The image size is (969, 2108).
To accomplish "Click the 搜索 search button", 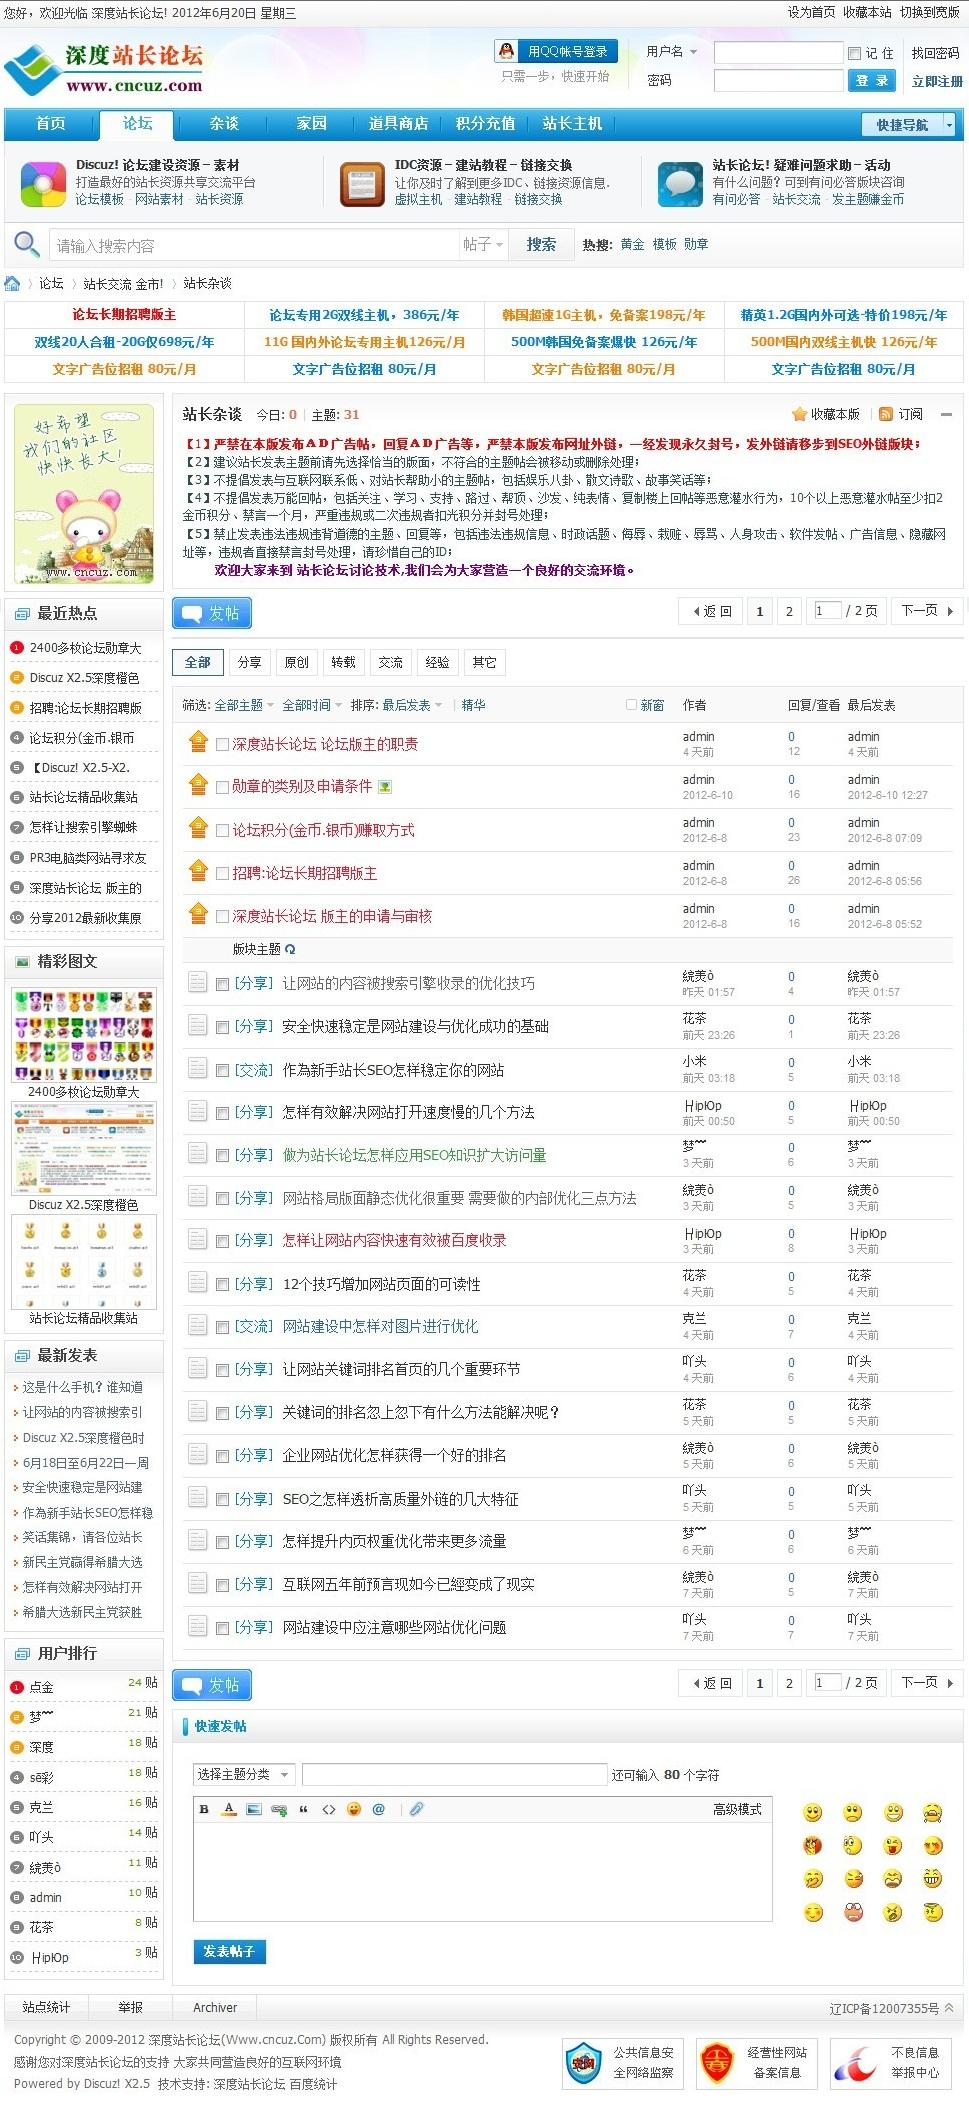I will click(541, 244).
